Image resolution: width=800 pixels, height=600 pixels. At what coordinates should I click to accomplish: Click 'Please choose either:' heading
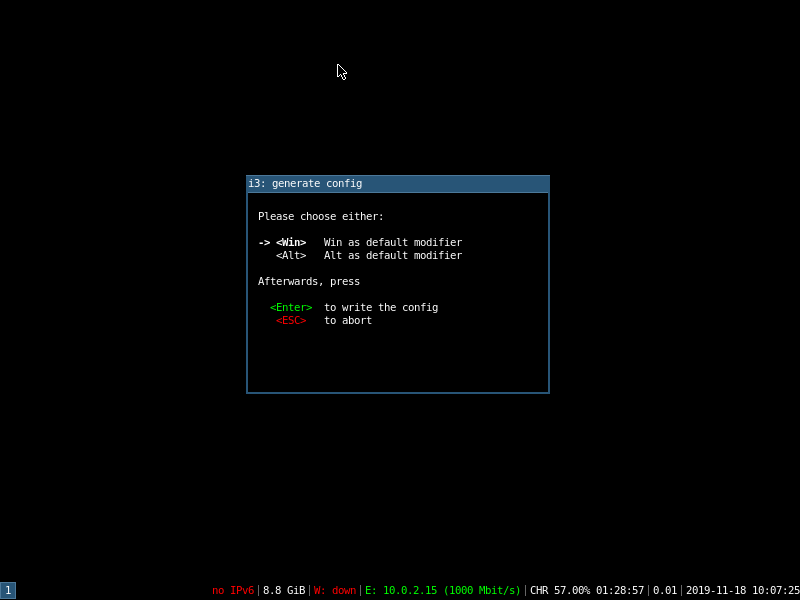pos(320,216)
